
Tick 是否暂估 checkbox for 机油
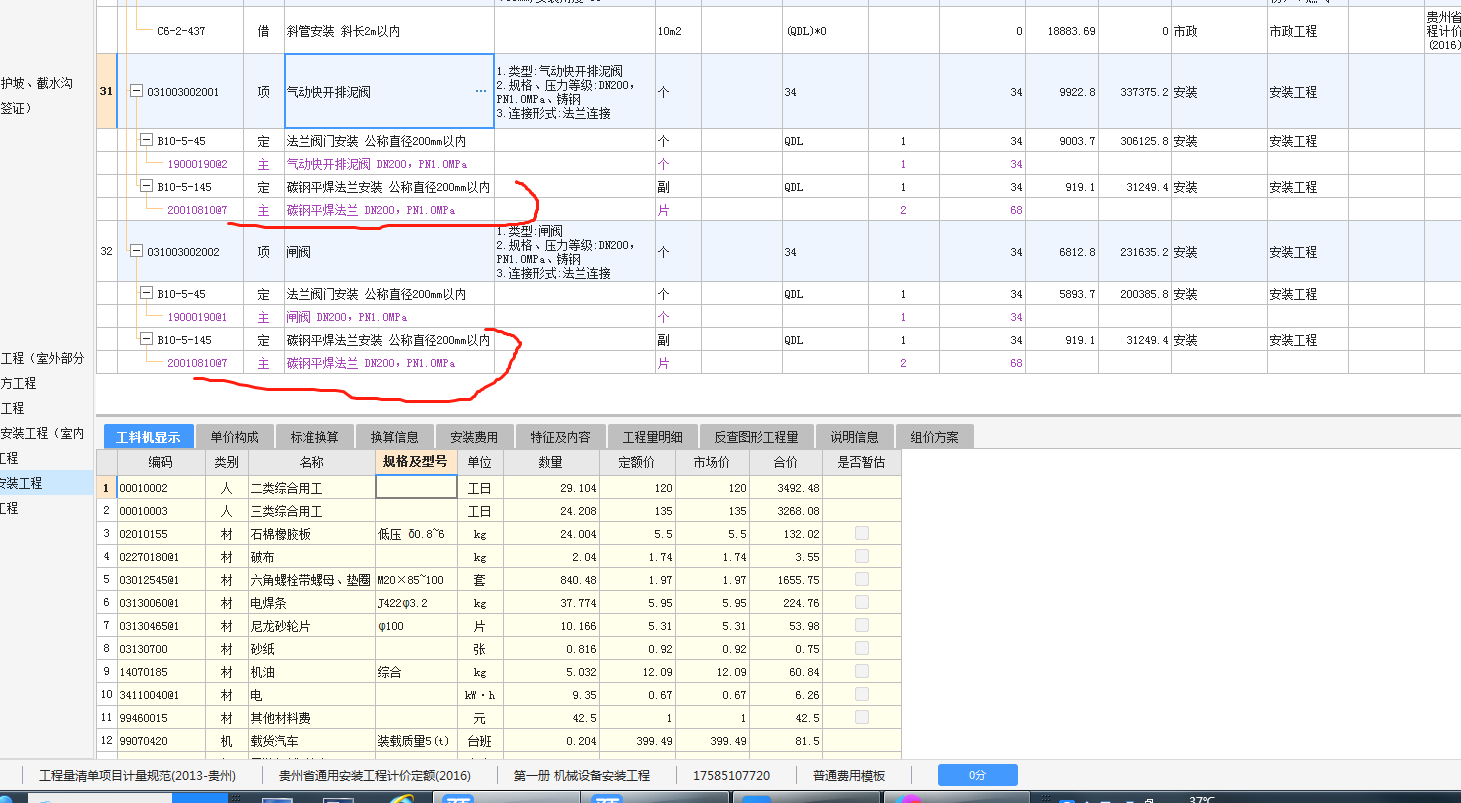point(861,671)
